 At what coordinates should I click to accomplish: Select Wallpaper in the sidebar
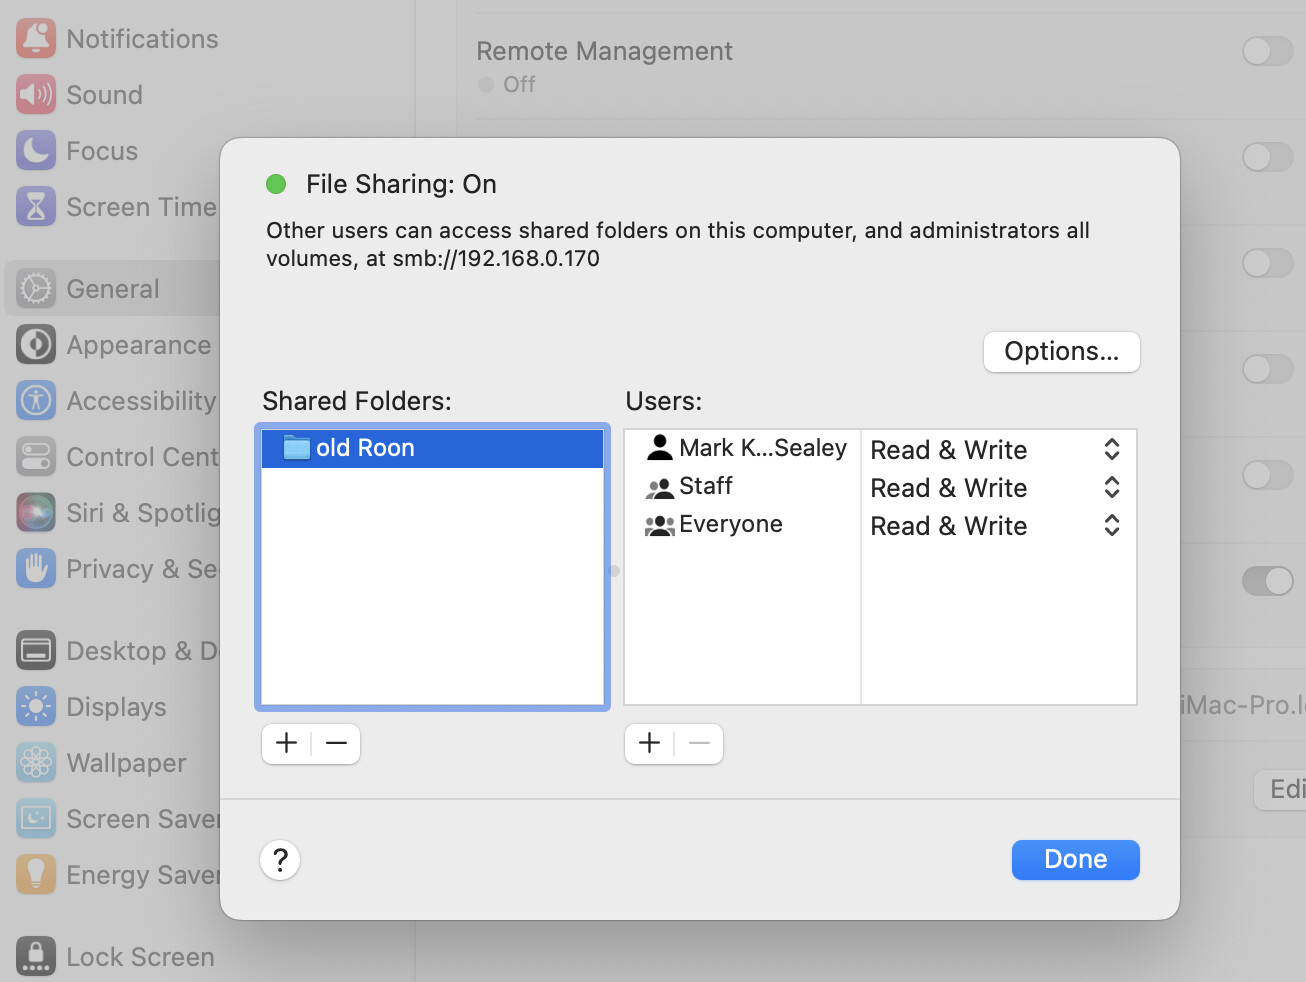(126, 763)
